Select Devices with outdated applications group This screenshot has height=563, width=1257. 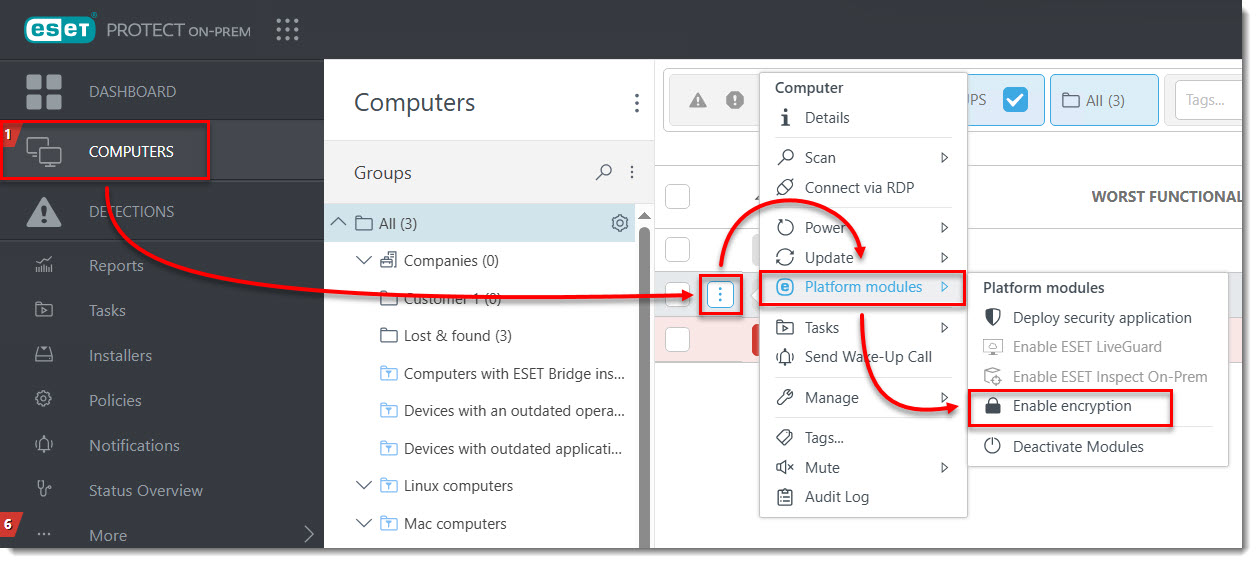(514, 449)
